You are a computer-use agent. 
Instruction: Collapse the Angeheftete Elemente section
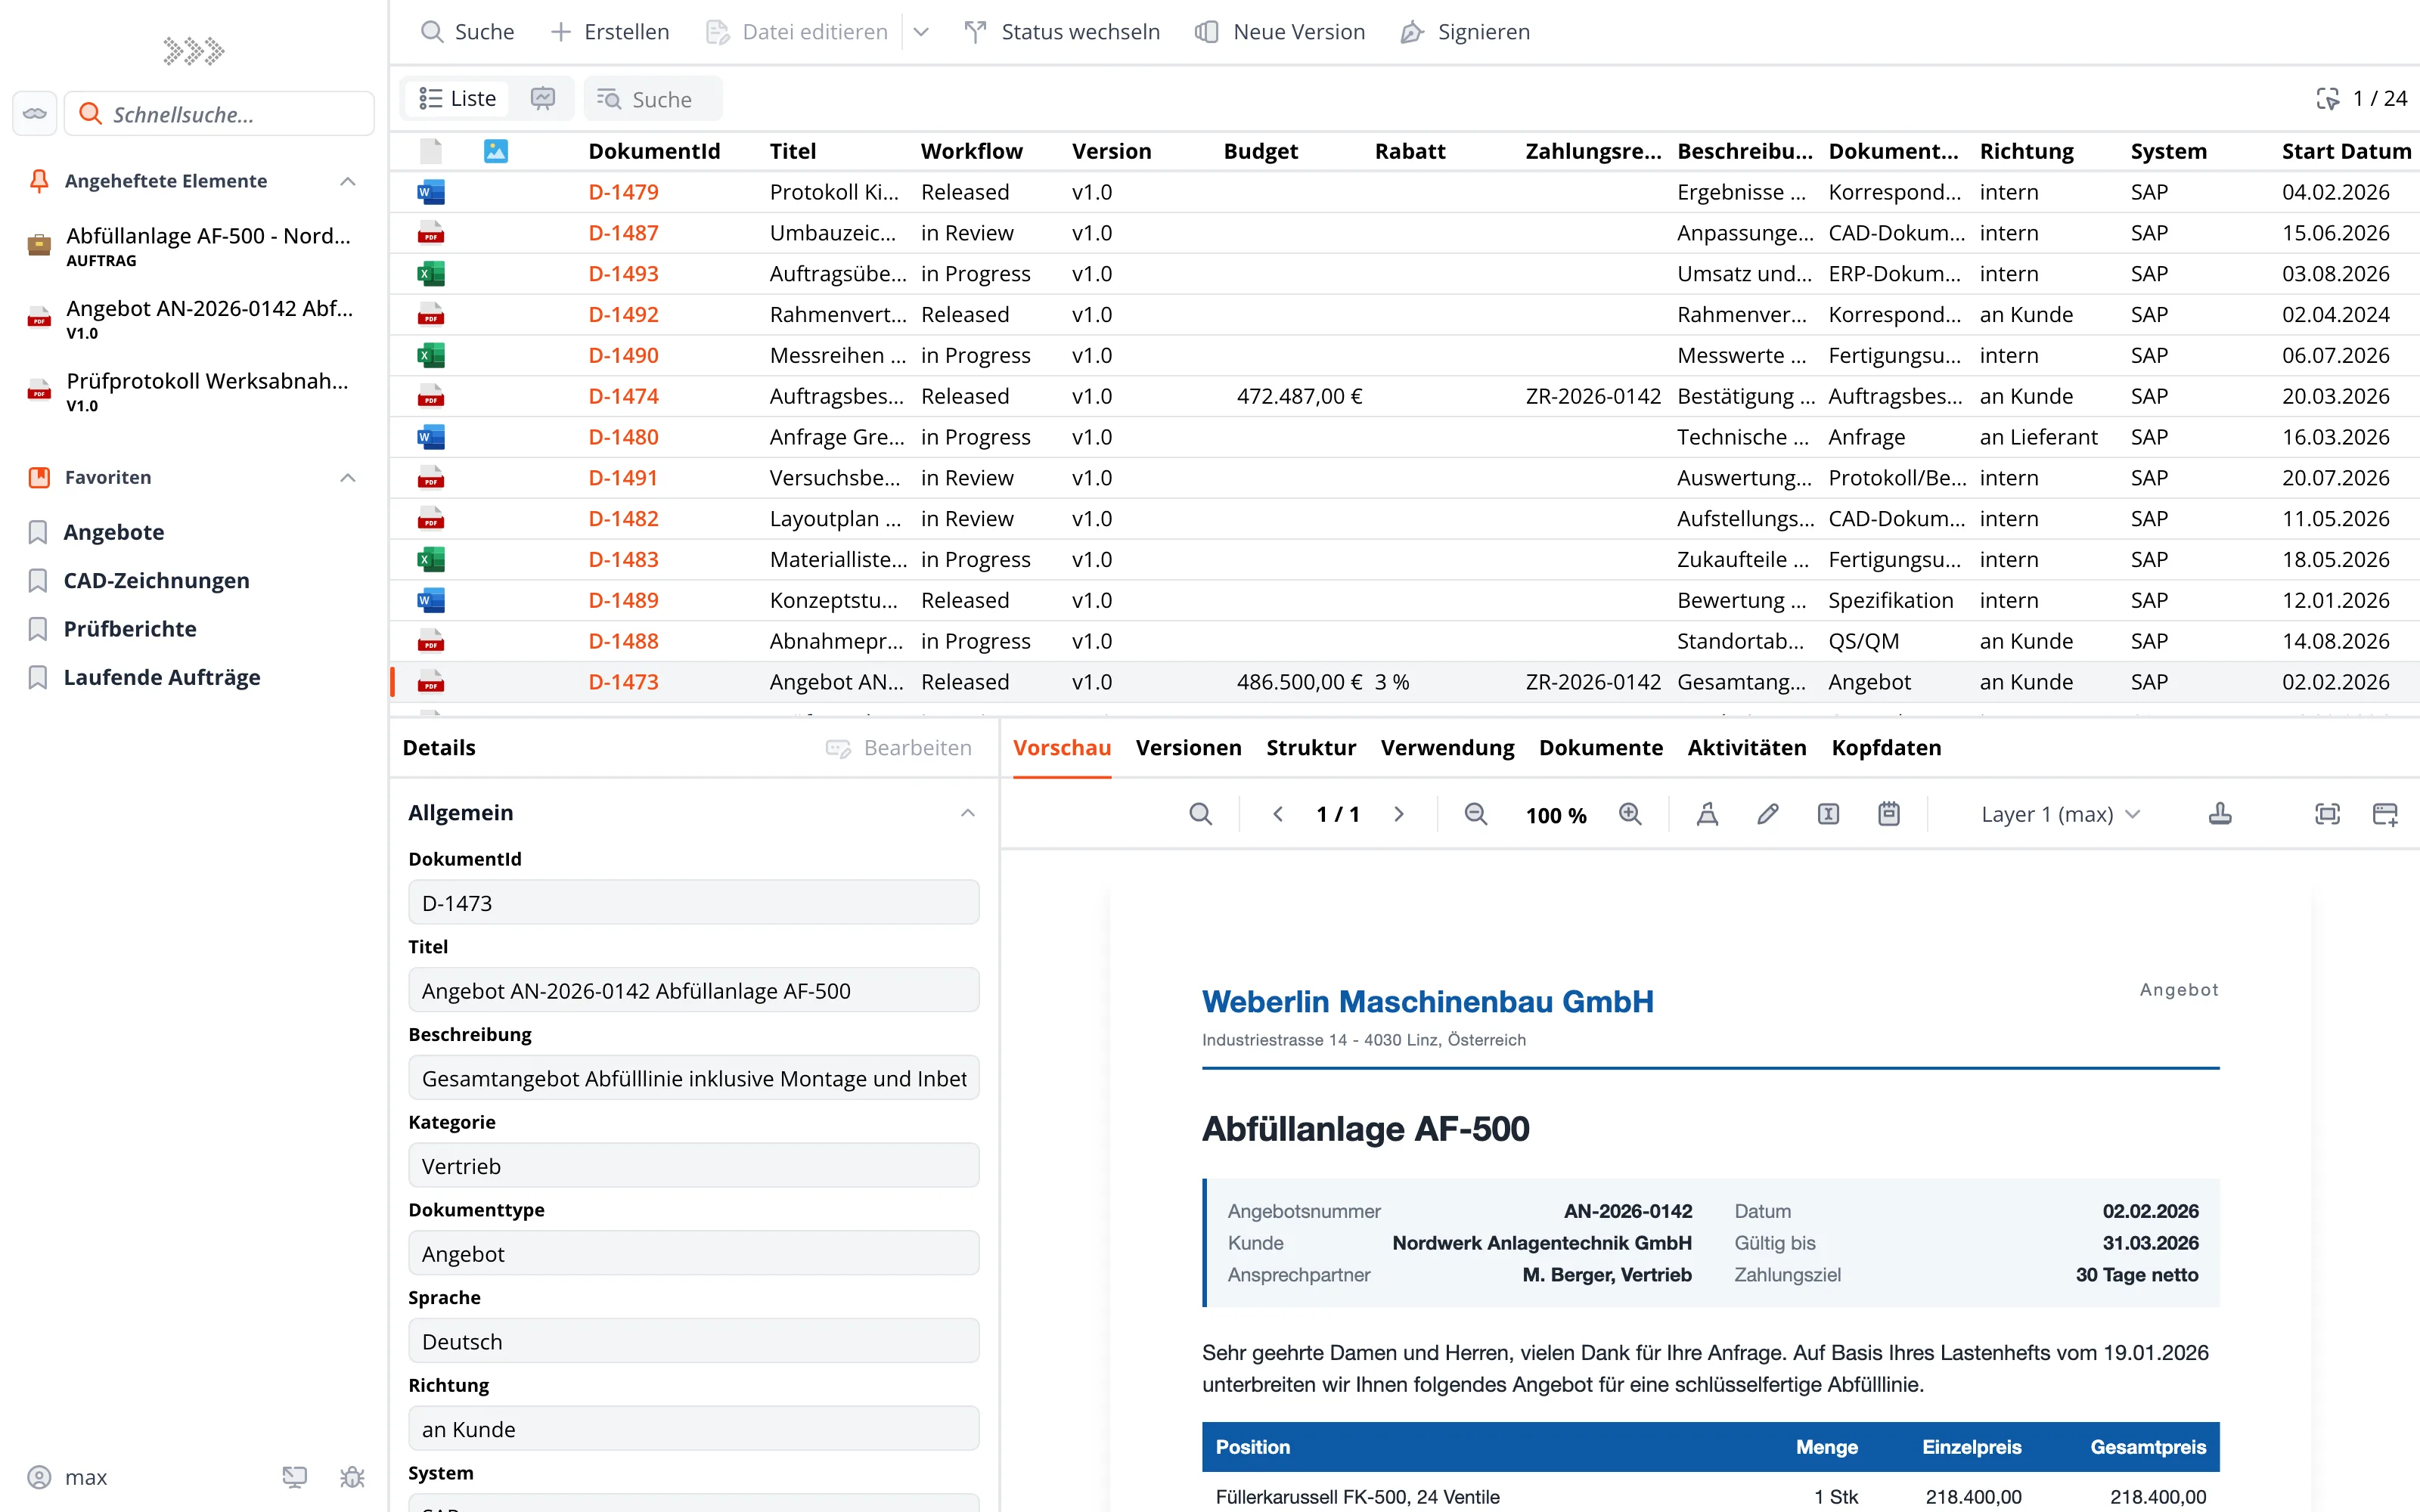click(348, 181)
